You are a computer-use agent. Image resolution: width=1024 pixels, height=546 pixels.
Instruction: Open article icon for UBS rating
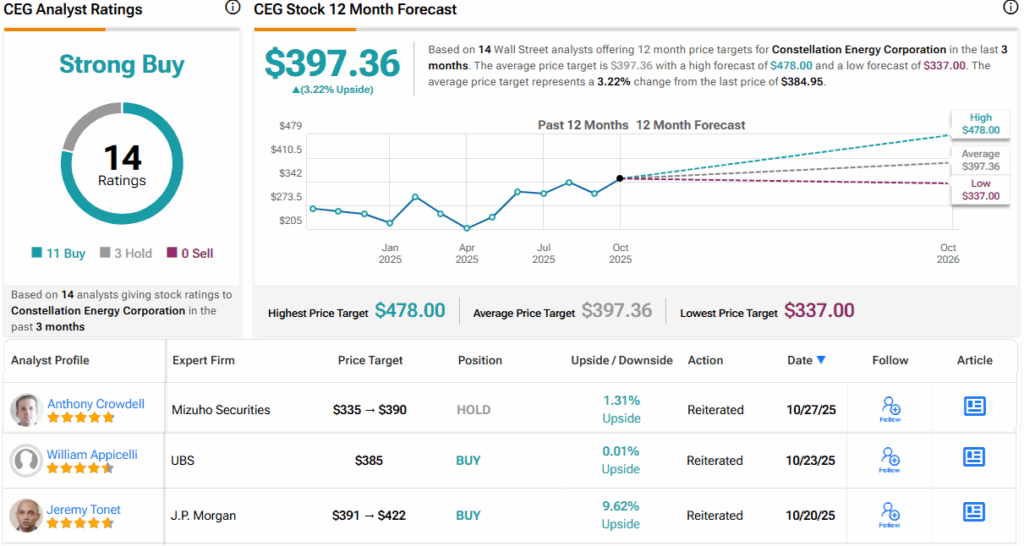974,457
